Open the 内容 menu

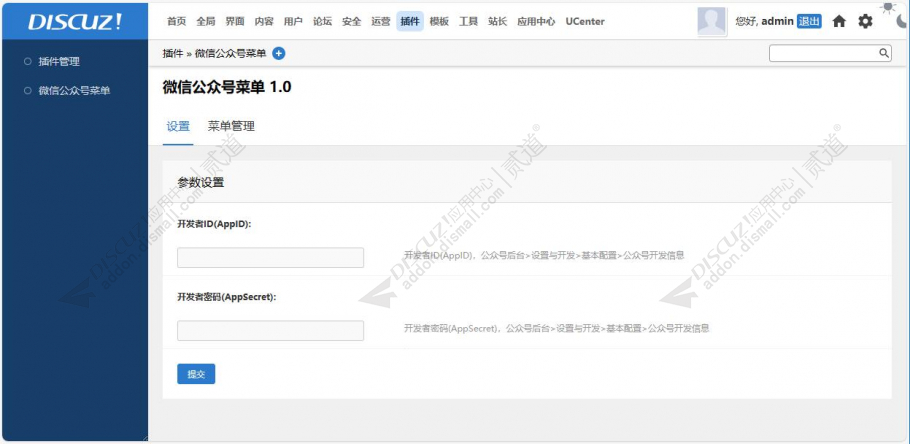click(x=264, y=21)
